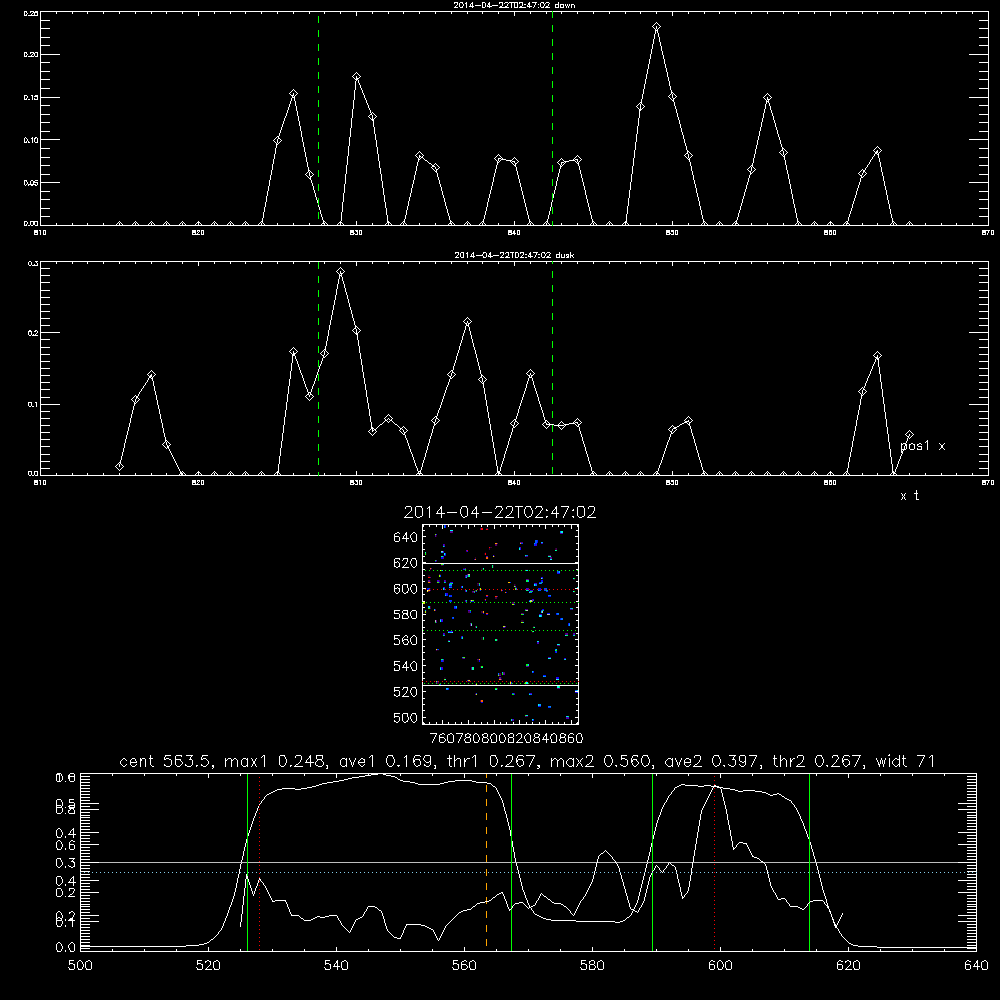This screenshot has height=1000, width=1000.
Task: Click the '640' x-axis label of bottom plot
Action: pos(976,966)
